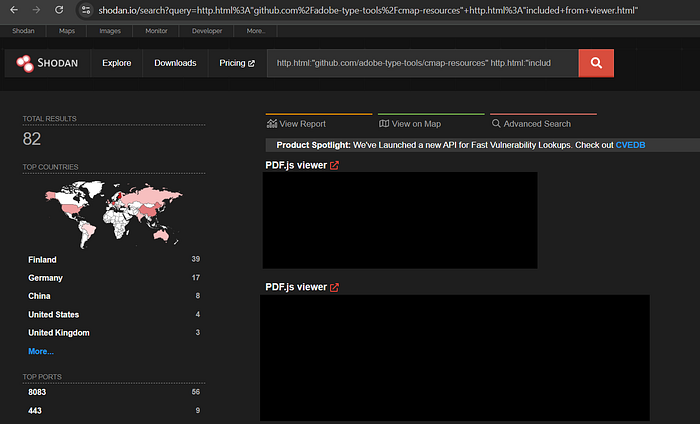The width and height of the screenshot is (700, 424).
Task: Click the total results count 82
Action: [x=32, y=139]
